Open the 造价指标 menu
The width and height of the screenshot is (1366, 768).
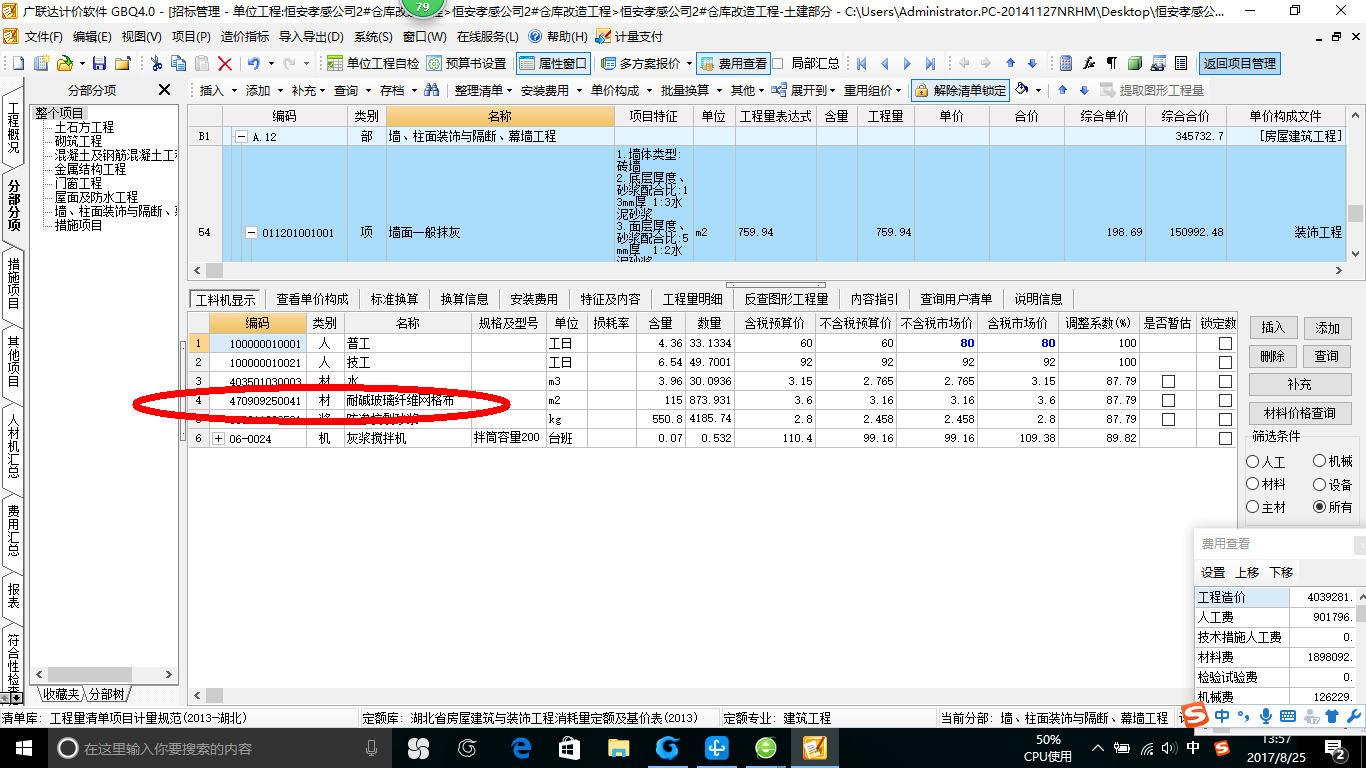coord(245,36)
